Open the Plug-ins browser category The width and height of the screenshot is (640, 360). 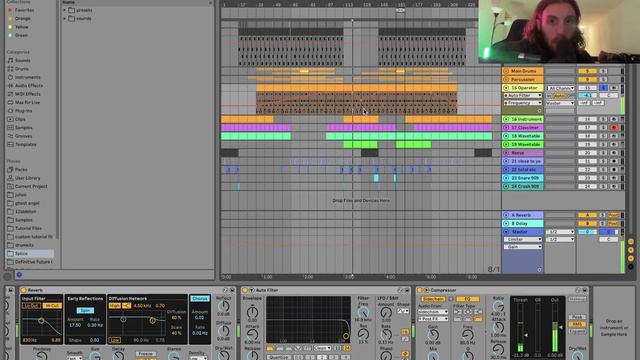click(23, 111)
